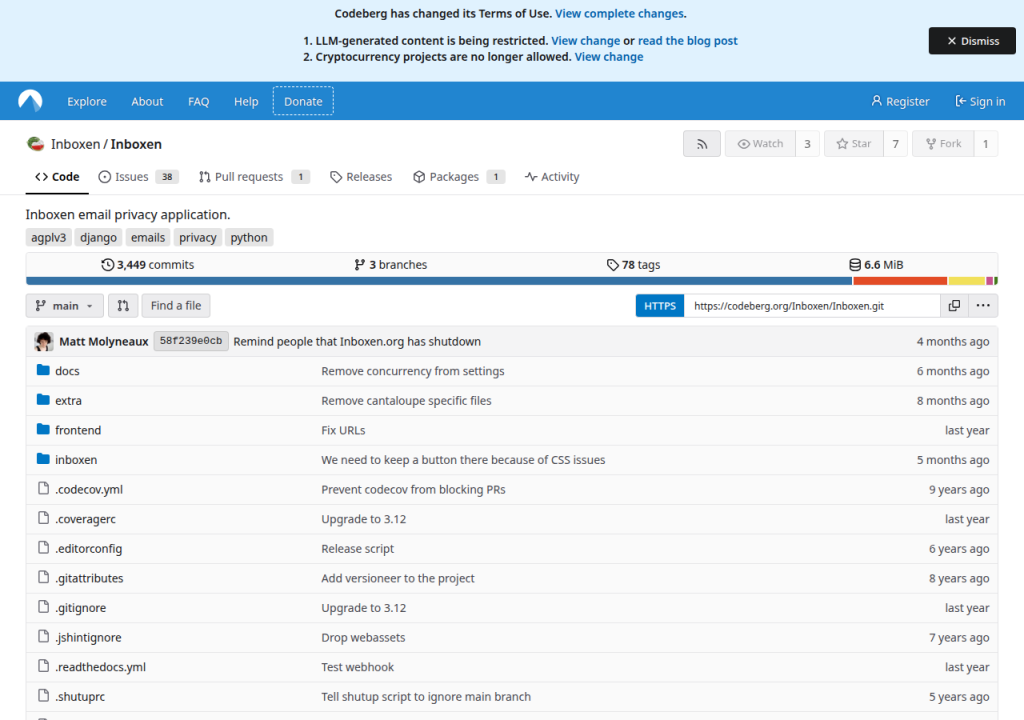Open the three-dots more clone options
Image resolution: width=1024 pixels, height=720 pixels.
coord(983,306)
